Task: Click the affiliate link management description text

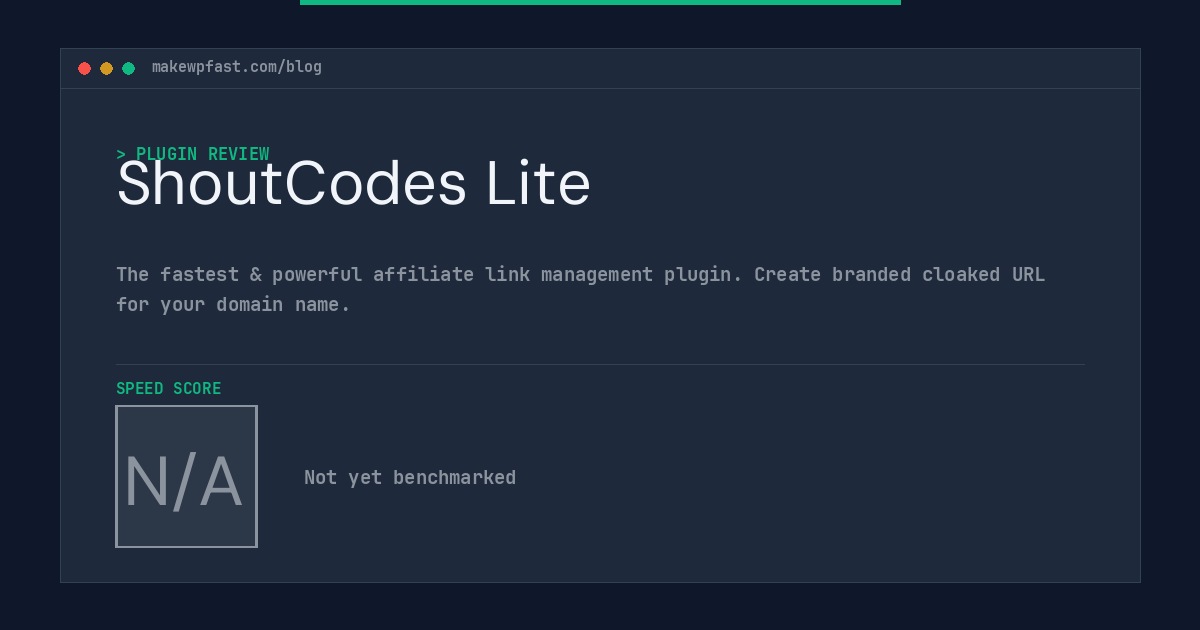Action: [580, 289]
